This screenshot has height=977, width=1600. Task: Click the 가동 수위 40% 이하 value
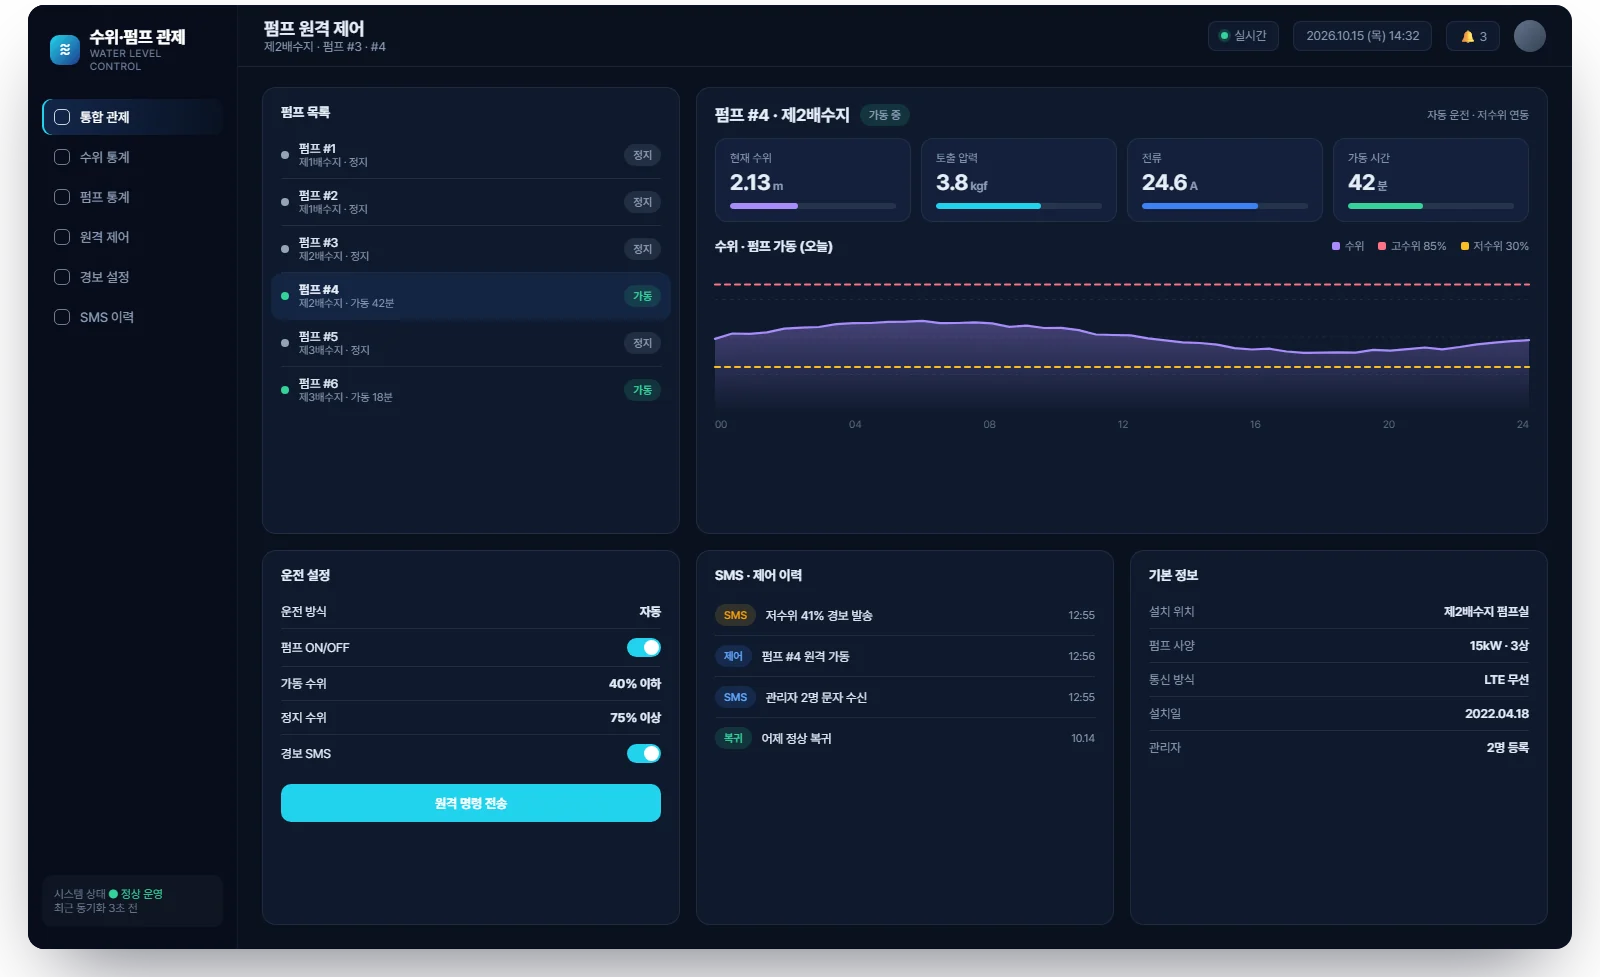pyautogui.click(x=635, y=684)
